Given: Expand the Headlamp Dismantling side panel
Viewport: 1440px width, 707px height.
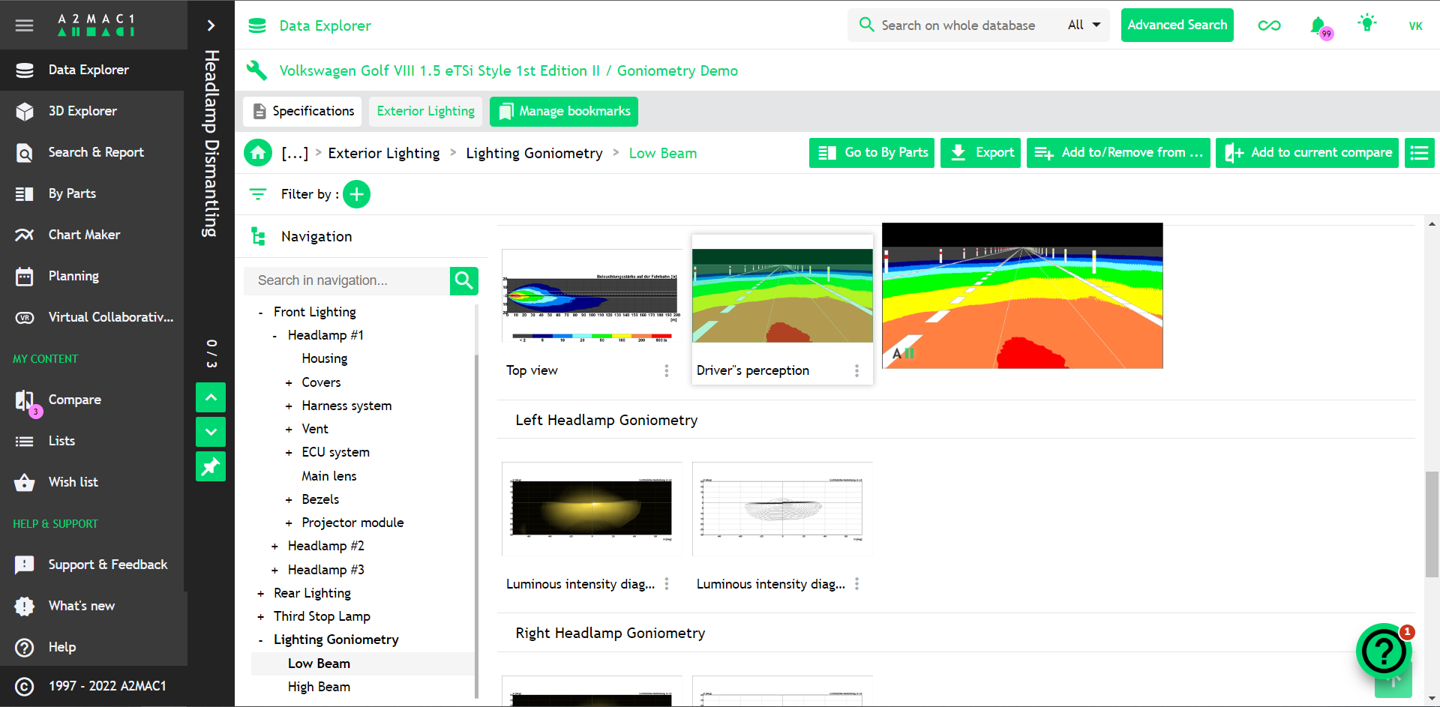Looking at the screenshot, I should click(x=210, y=25).
